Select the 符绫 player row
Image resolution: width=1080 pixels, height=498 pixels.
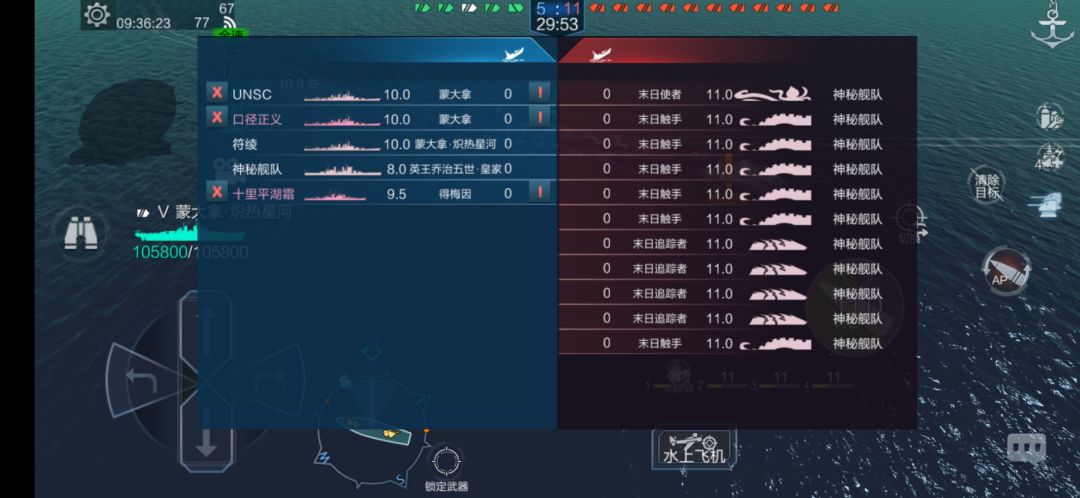(377, 144)
